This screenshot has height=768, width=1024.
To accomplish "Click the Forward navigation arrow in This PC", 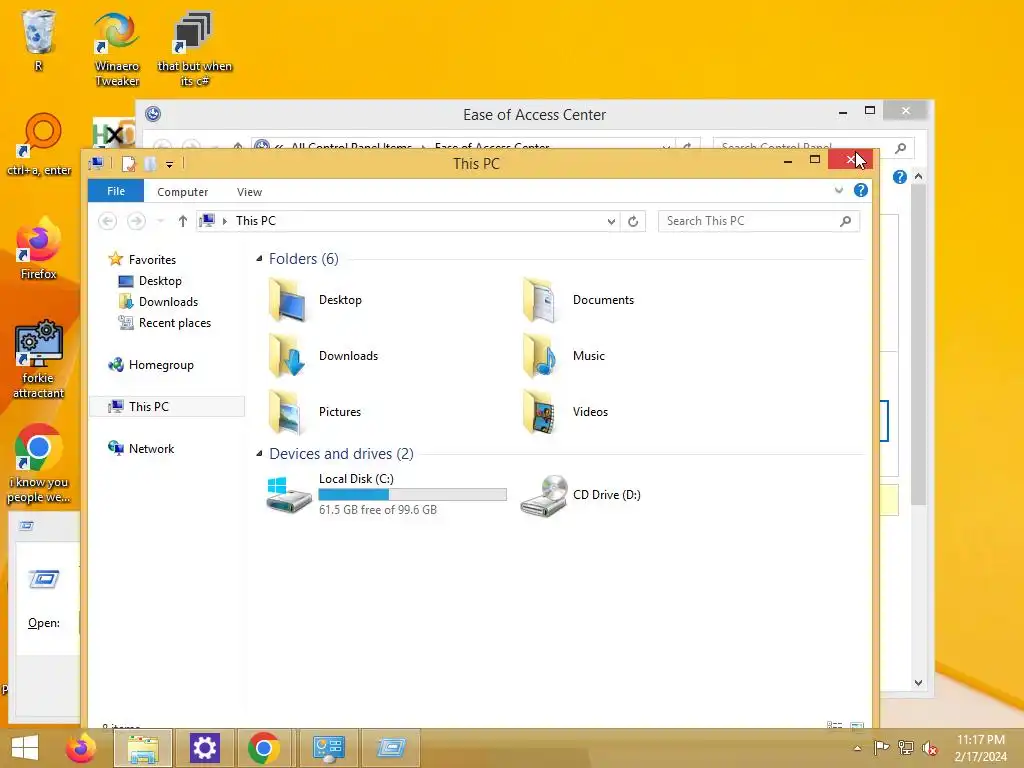I will coord(136,221).
